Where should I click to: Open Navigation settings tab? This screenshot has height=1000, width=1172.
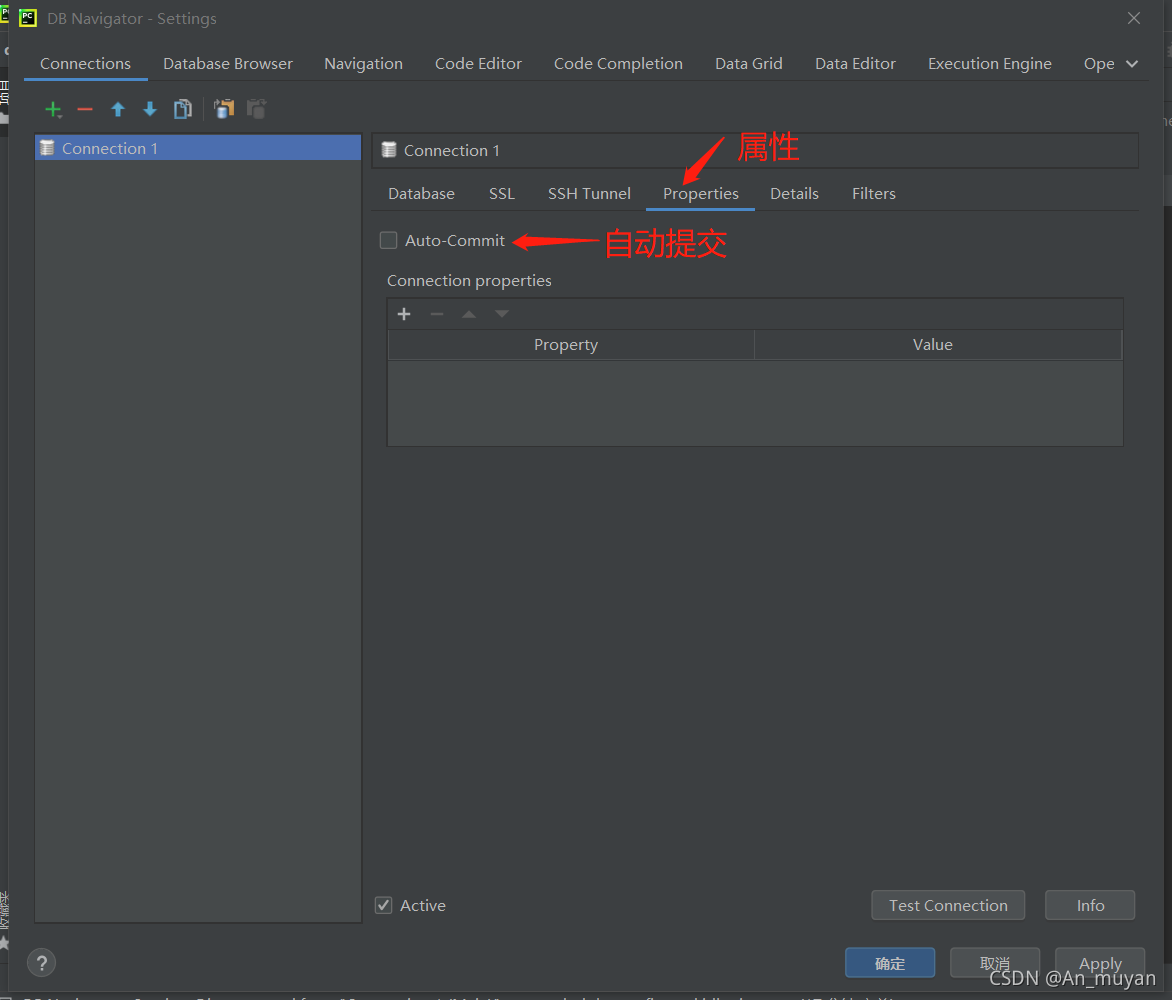pyautogui.click(x=363, y=64)
